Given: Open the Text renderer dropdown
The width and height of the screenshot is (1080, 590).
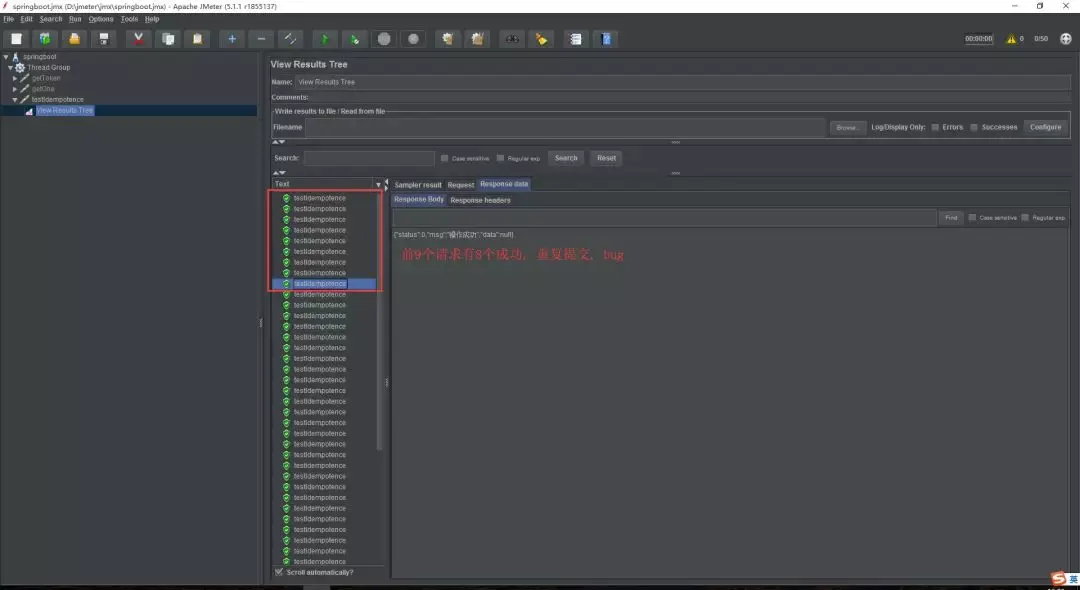Looking at the screenshot, I should coord(327,184).
